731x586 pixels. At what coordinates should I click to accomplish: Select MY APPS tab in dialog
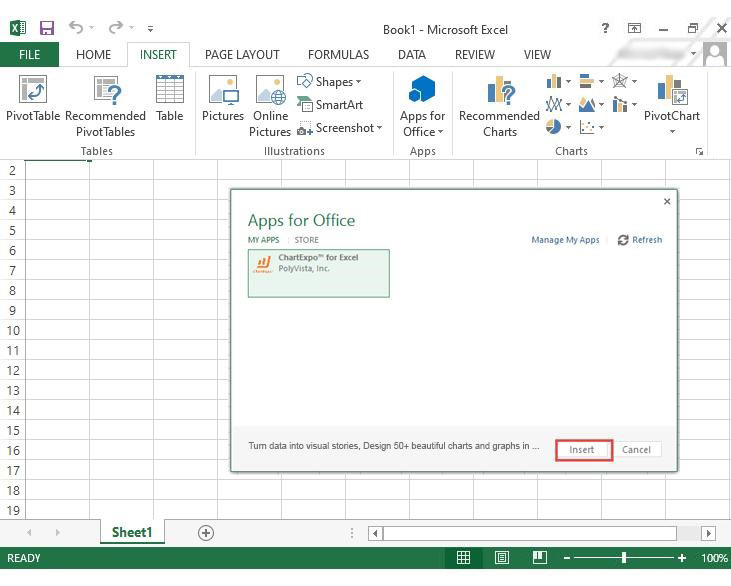(263, 240)
